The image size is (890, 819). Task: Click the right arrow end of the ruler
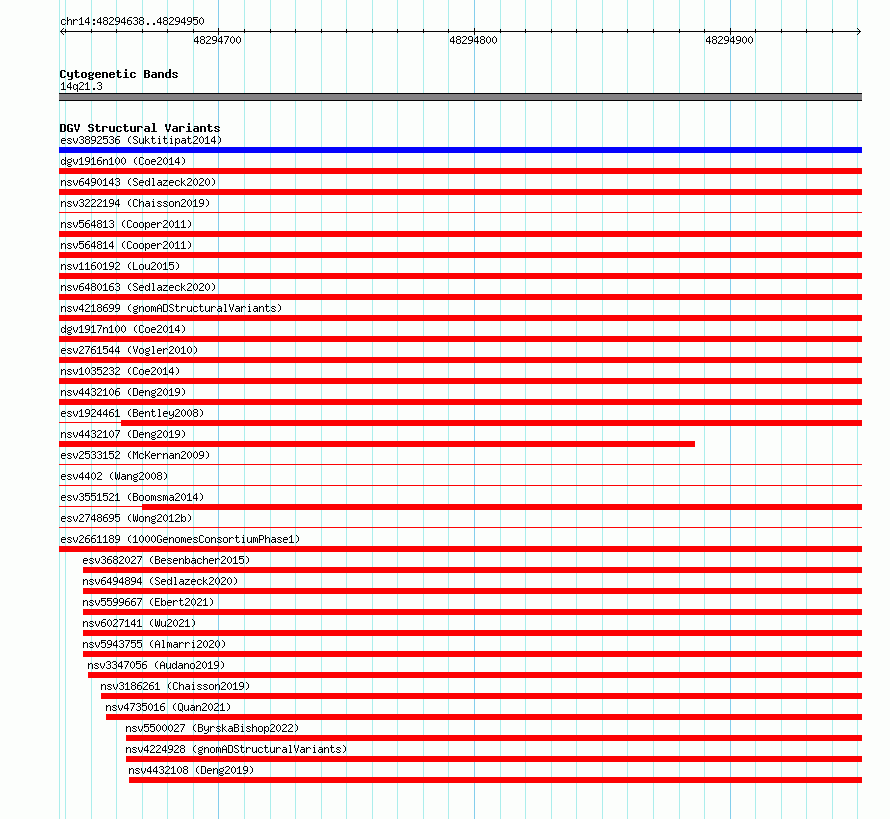pyautogui.click(x=859, y=31)
